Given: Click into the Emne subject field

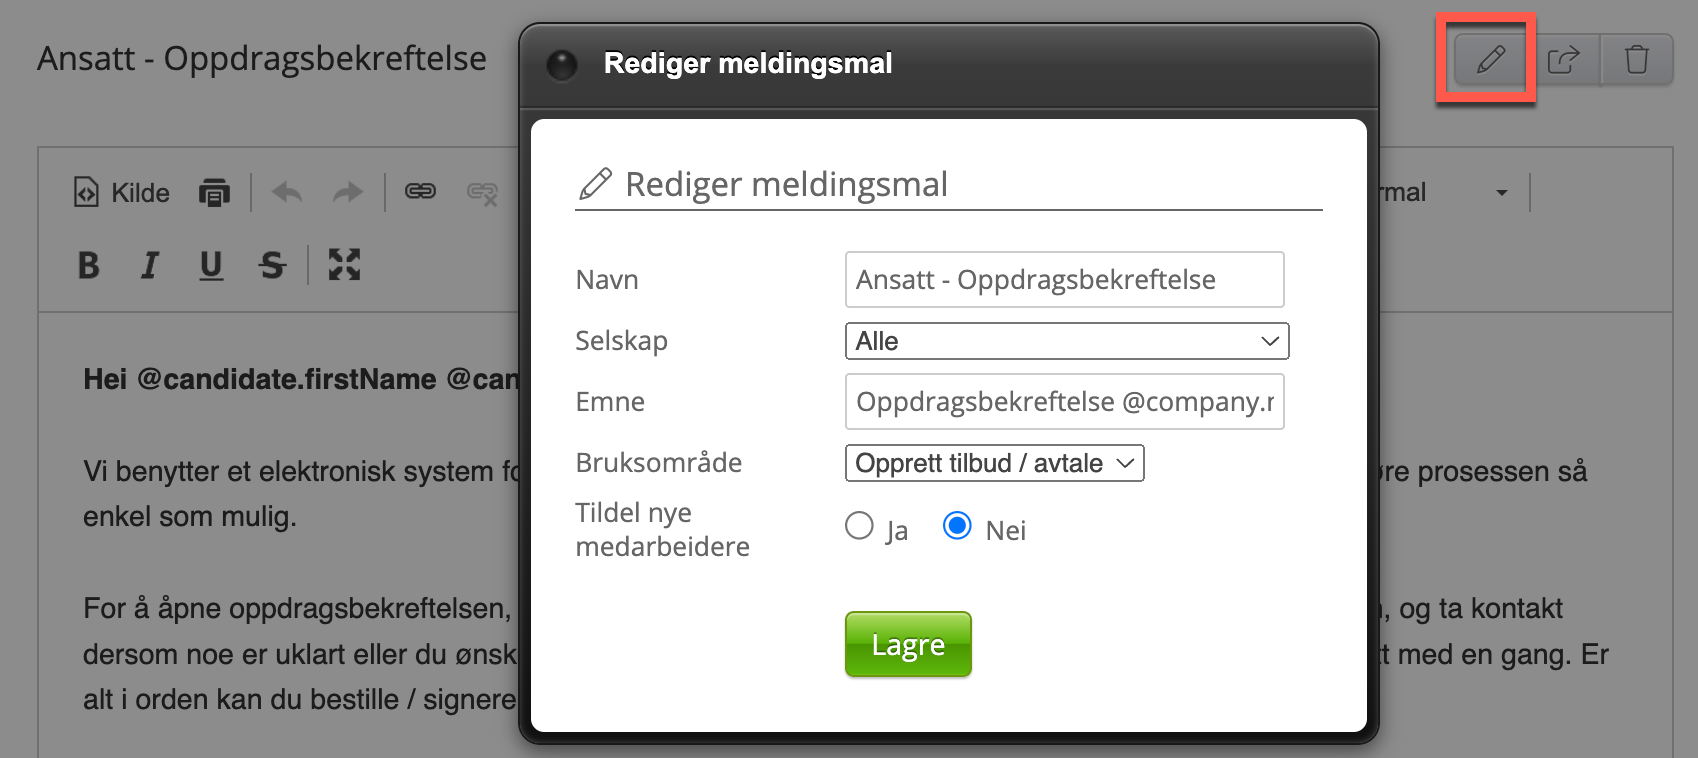Looking at the screenshot, I should (x=1064, y=402).
